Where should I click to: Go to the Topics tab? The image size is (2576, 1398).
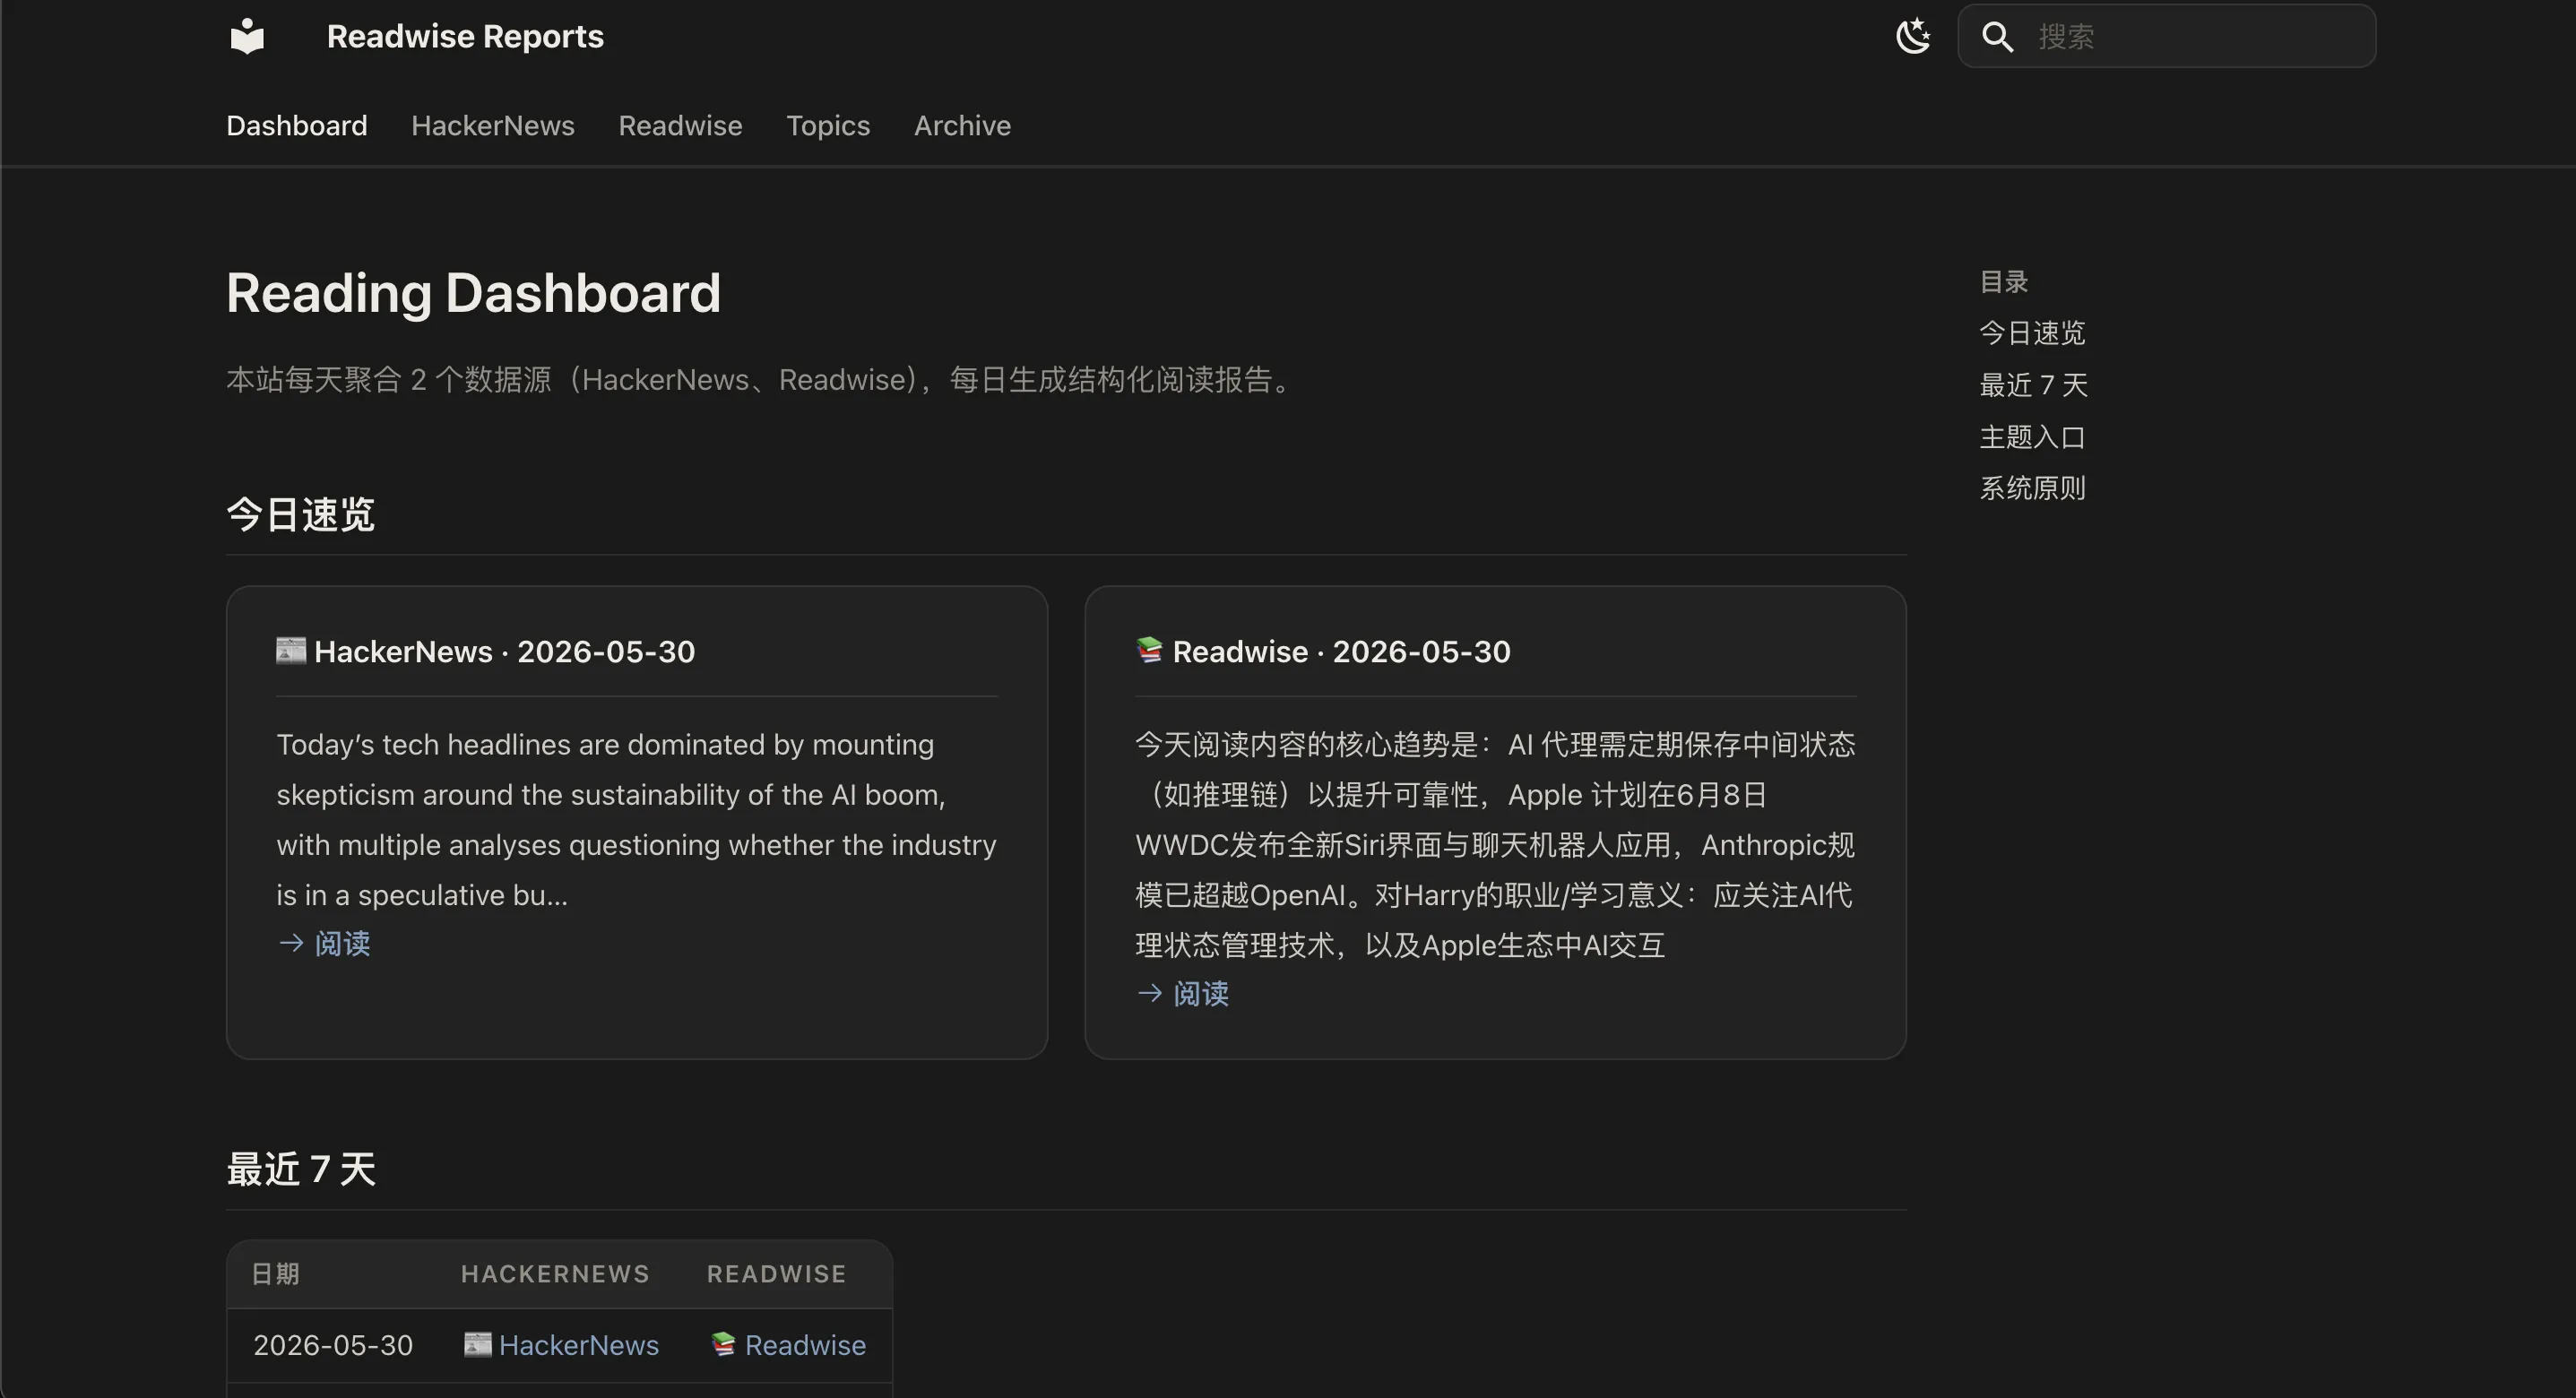[828, 126]
